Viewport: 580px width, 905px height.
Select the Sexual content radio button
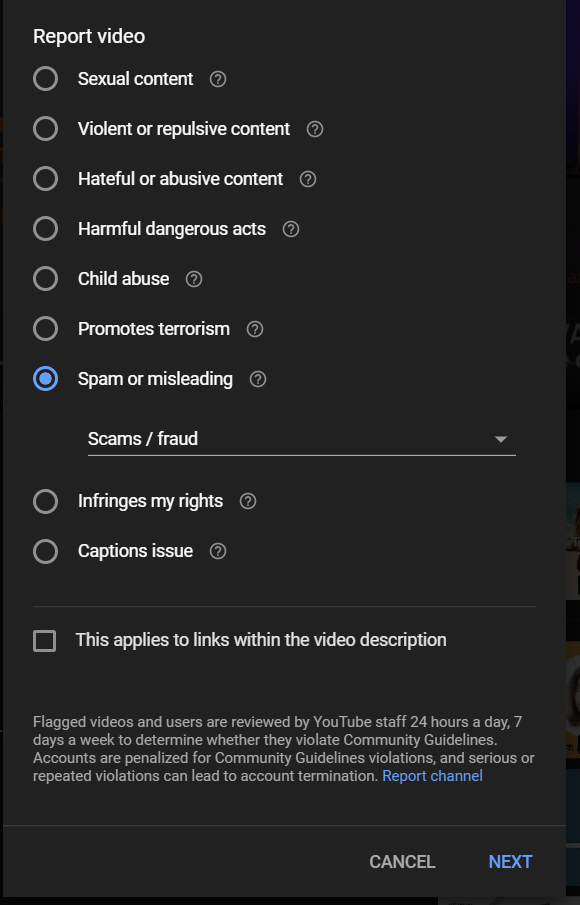point(46,78)
